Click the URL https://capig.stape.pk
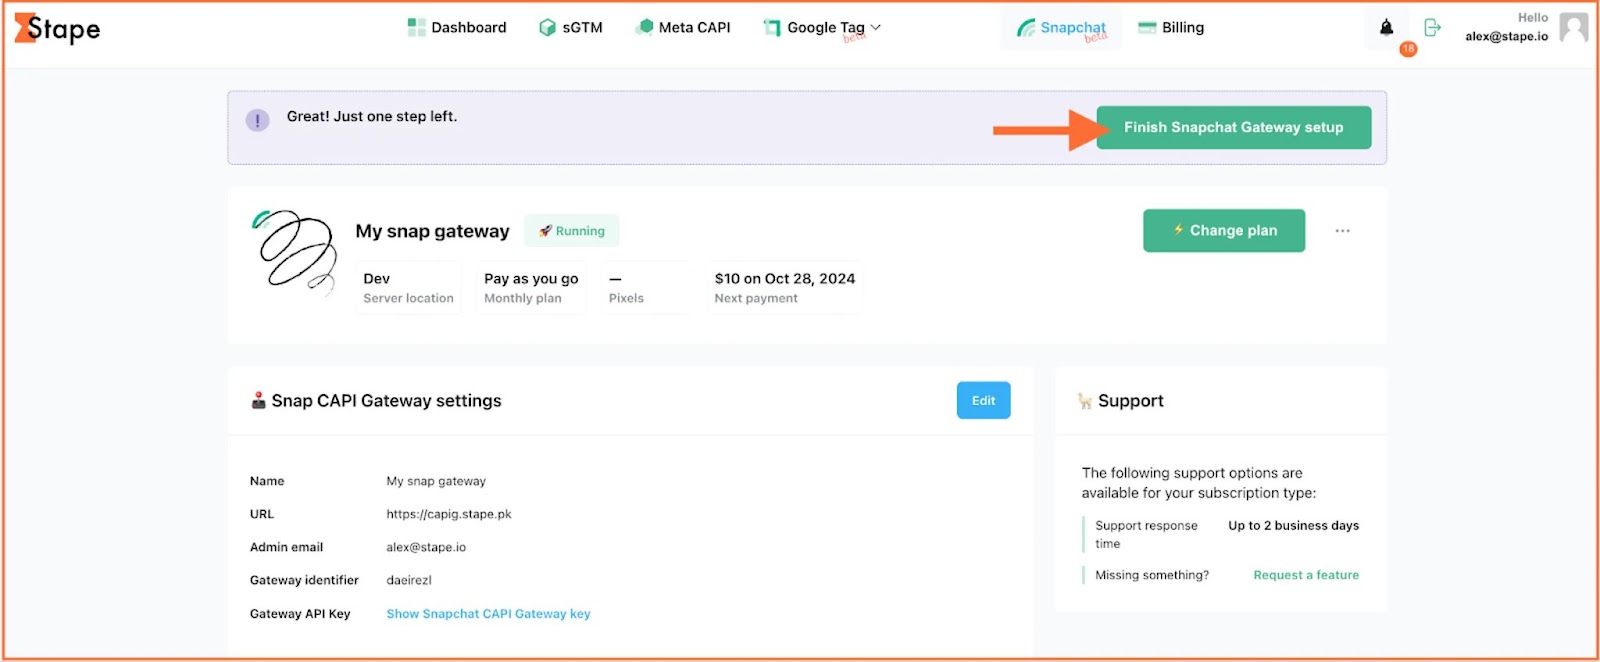Viewport: 1600px width, 662px height. pyautogui.click(x=449, y=514)
